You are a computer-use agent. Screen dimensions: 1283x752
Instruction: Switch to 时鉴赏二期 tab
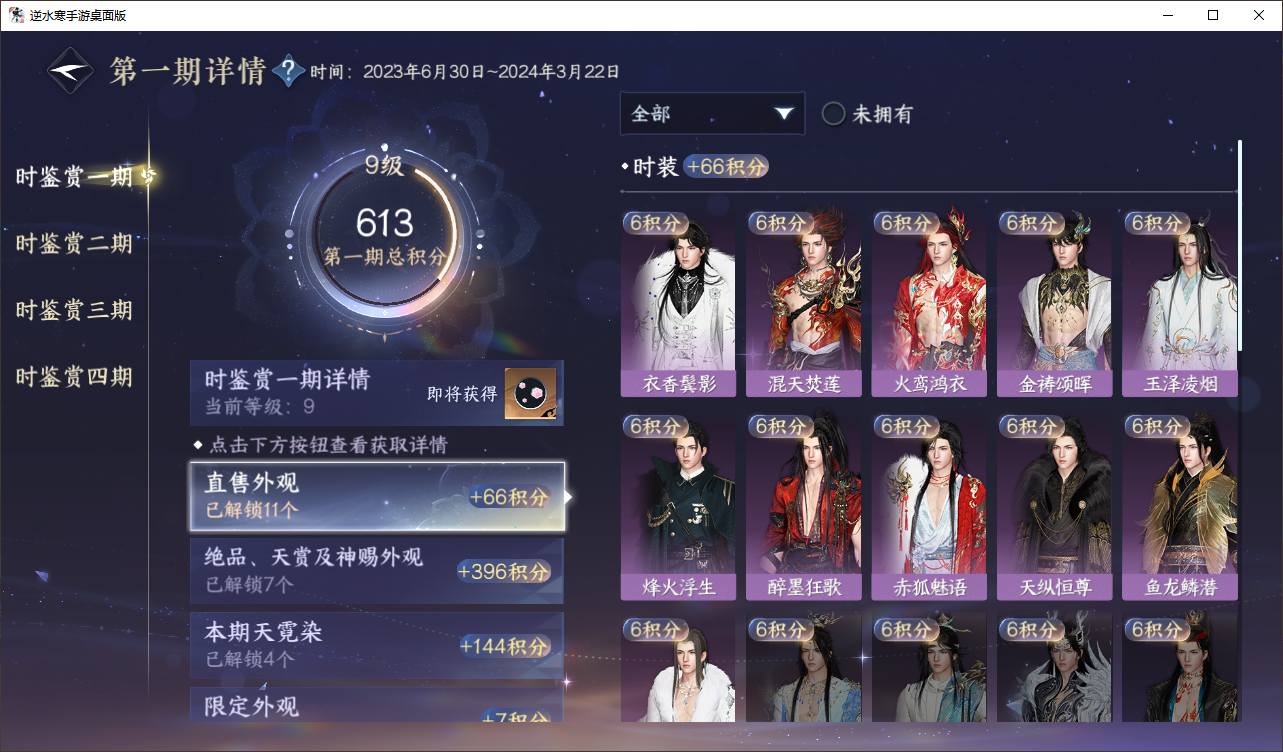pos(74,243)
